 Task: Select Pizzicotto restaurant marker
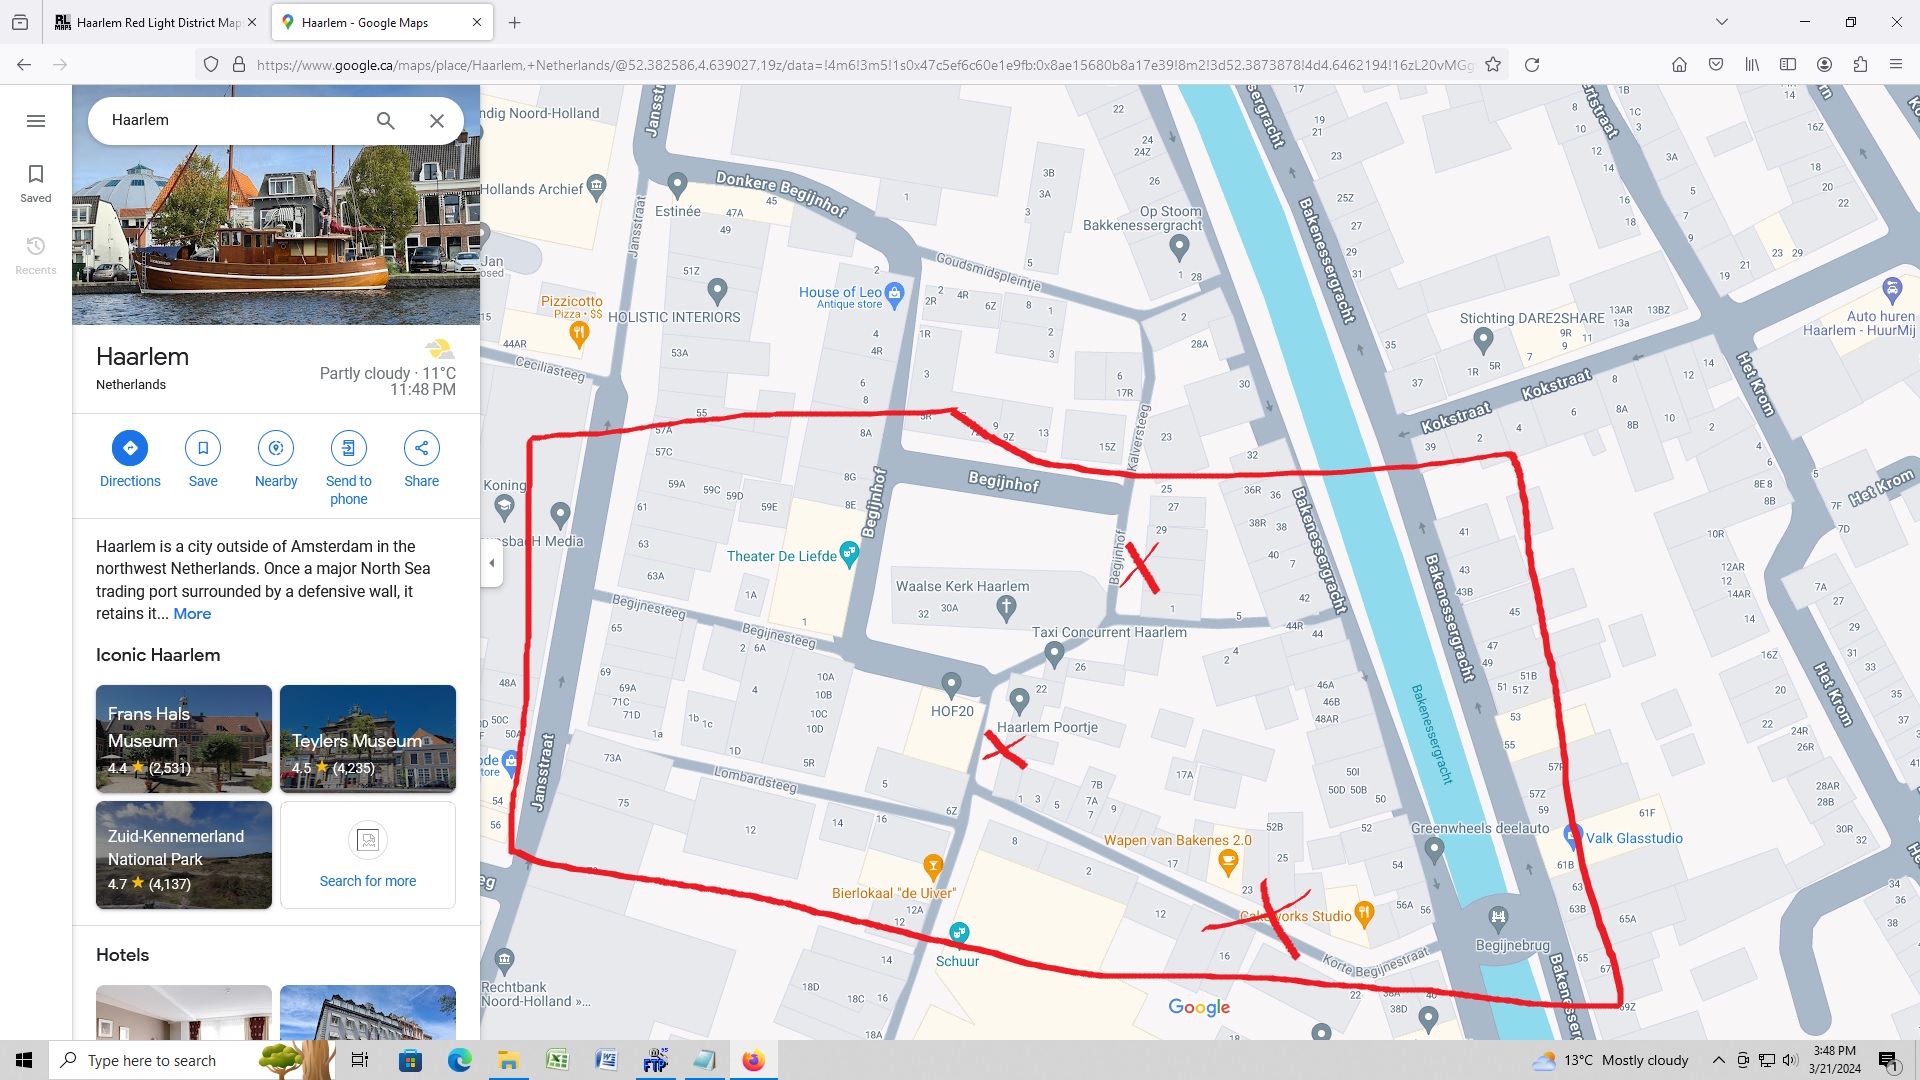(x=578, y=334)
